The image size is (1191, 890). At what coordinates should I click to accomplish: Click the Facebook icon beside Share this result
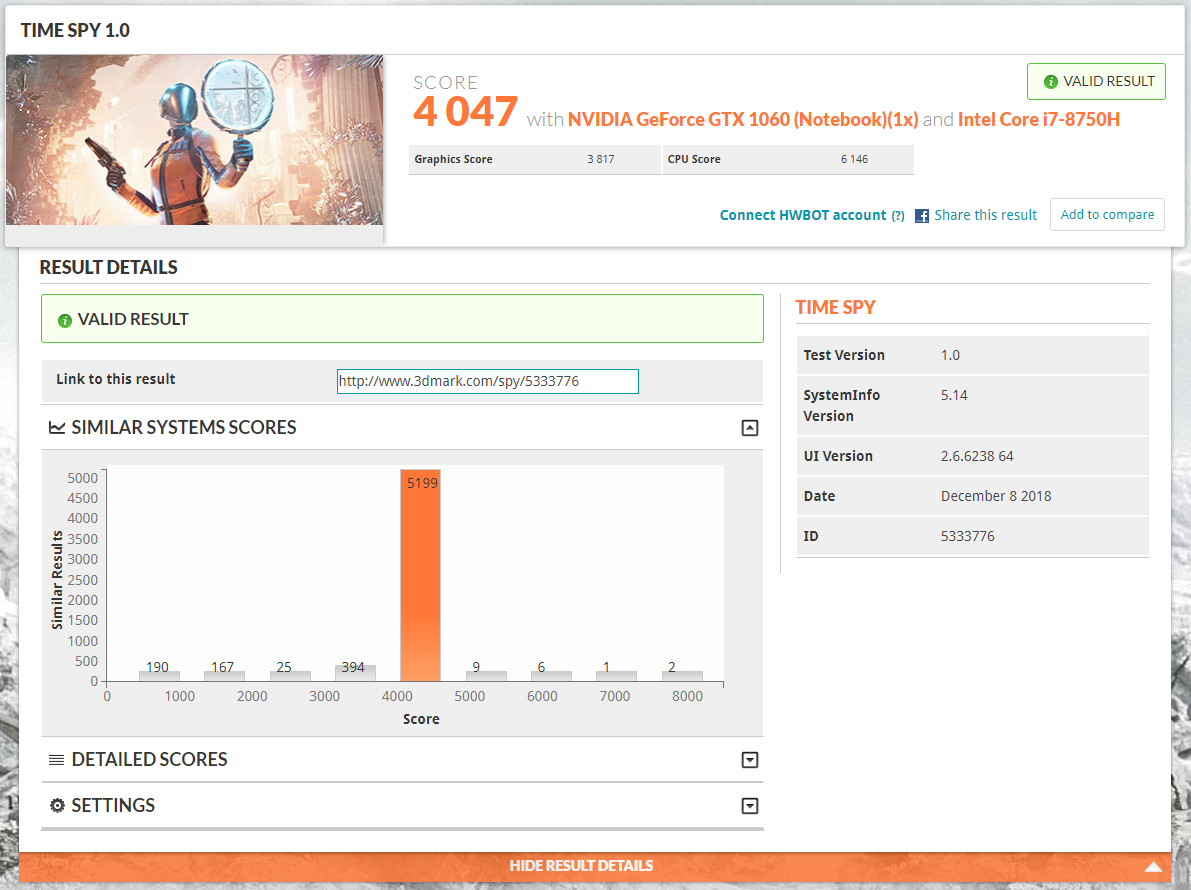[922, 216]
